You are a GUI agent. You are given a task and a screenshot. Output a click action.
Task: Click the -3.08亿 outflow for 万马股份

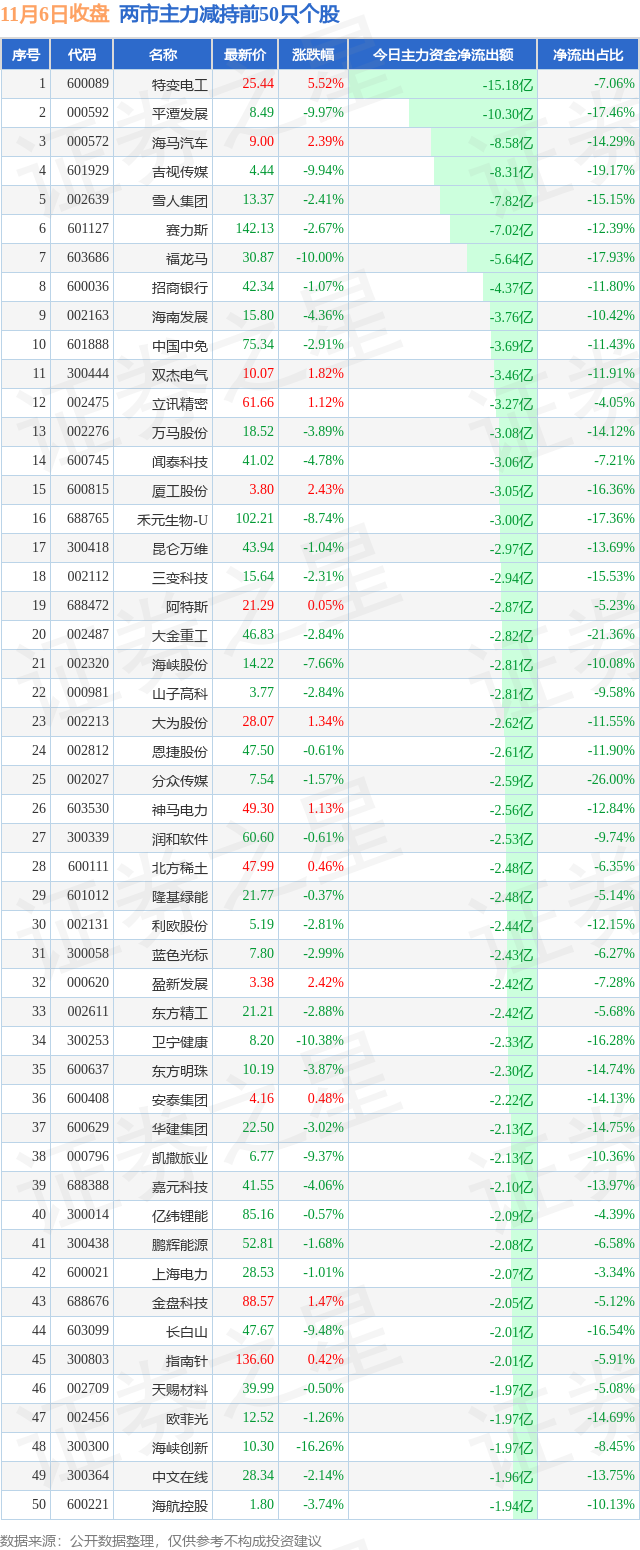511,432
